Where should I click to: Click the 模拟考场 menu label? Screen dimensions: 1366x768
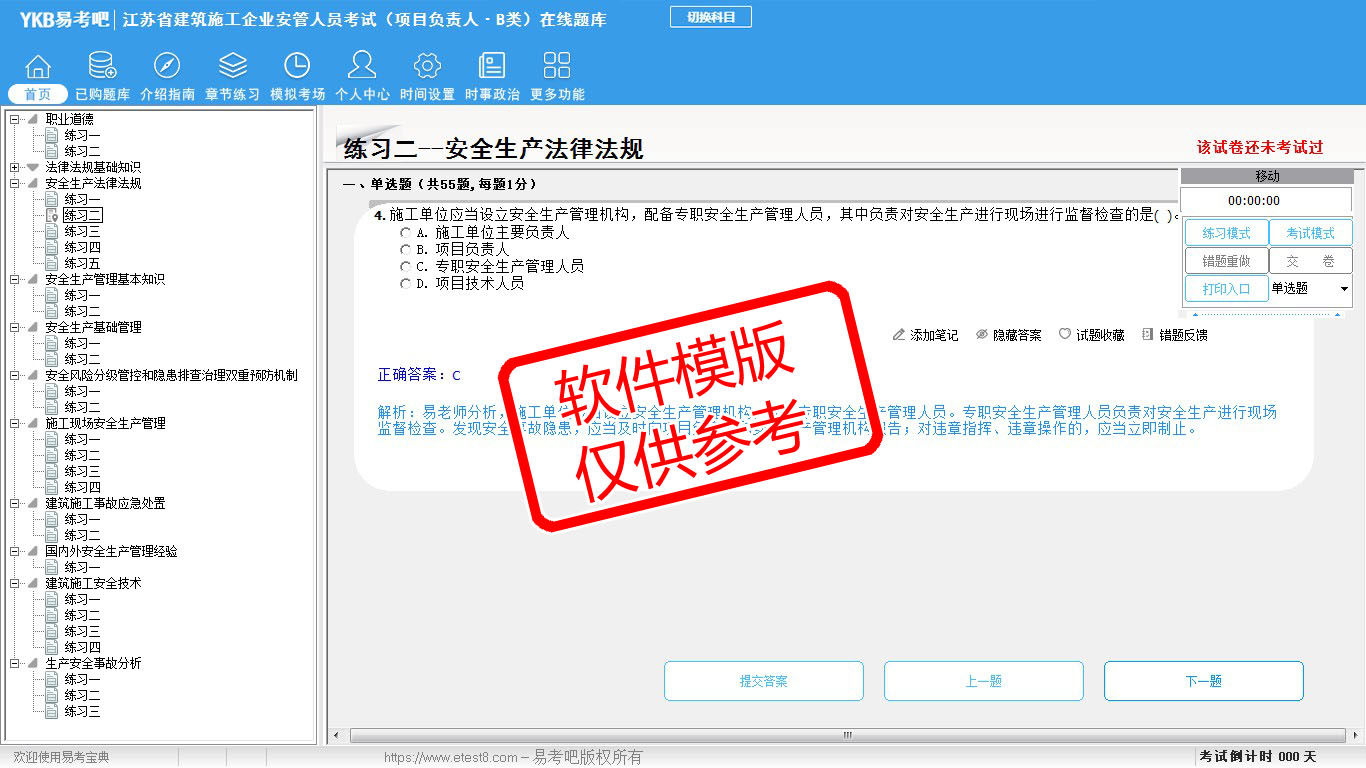[297, 94]
